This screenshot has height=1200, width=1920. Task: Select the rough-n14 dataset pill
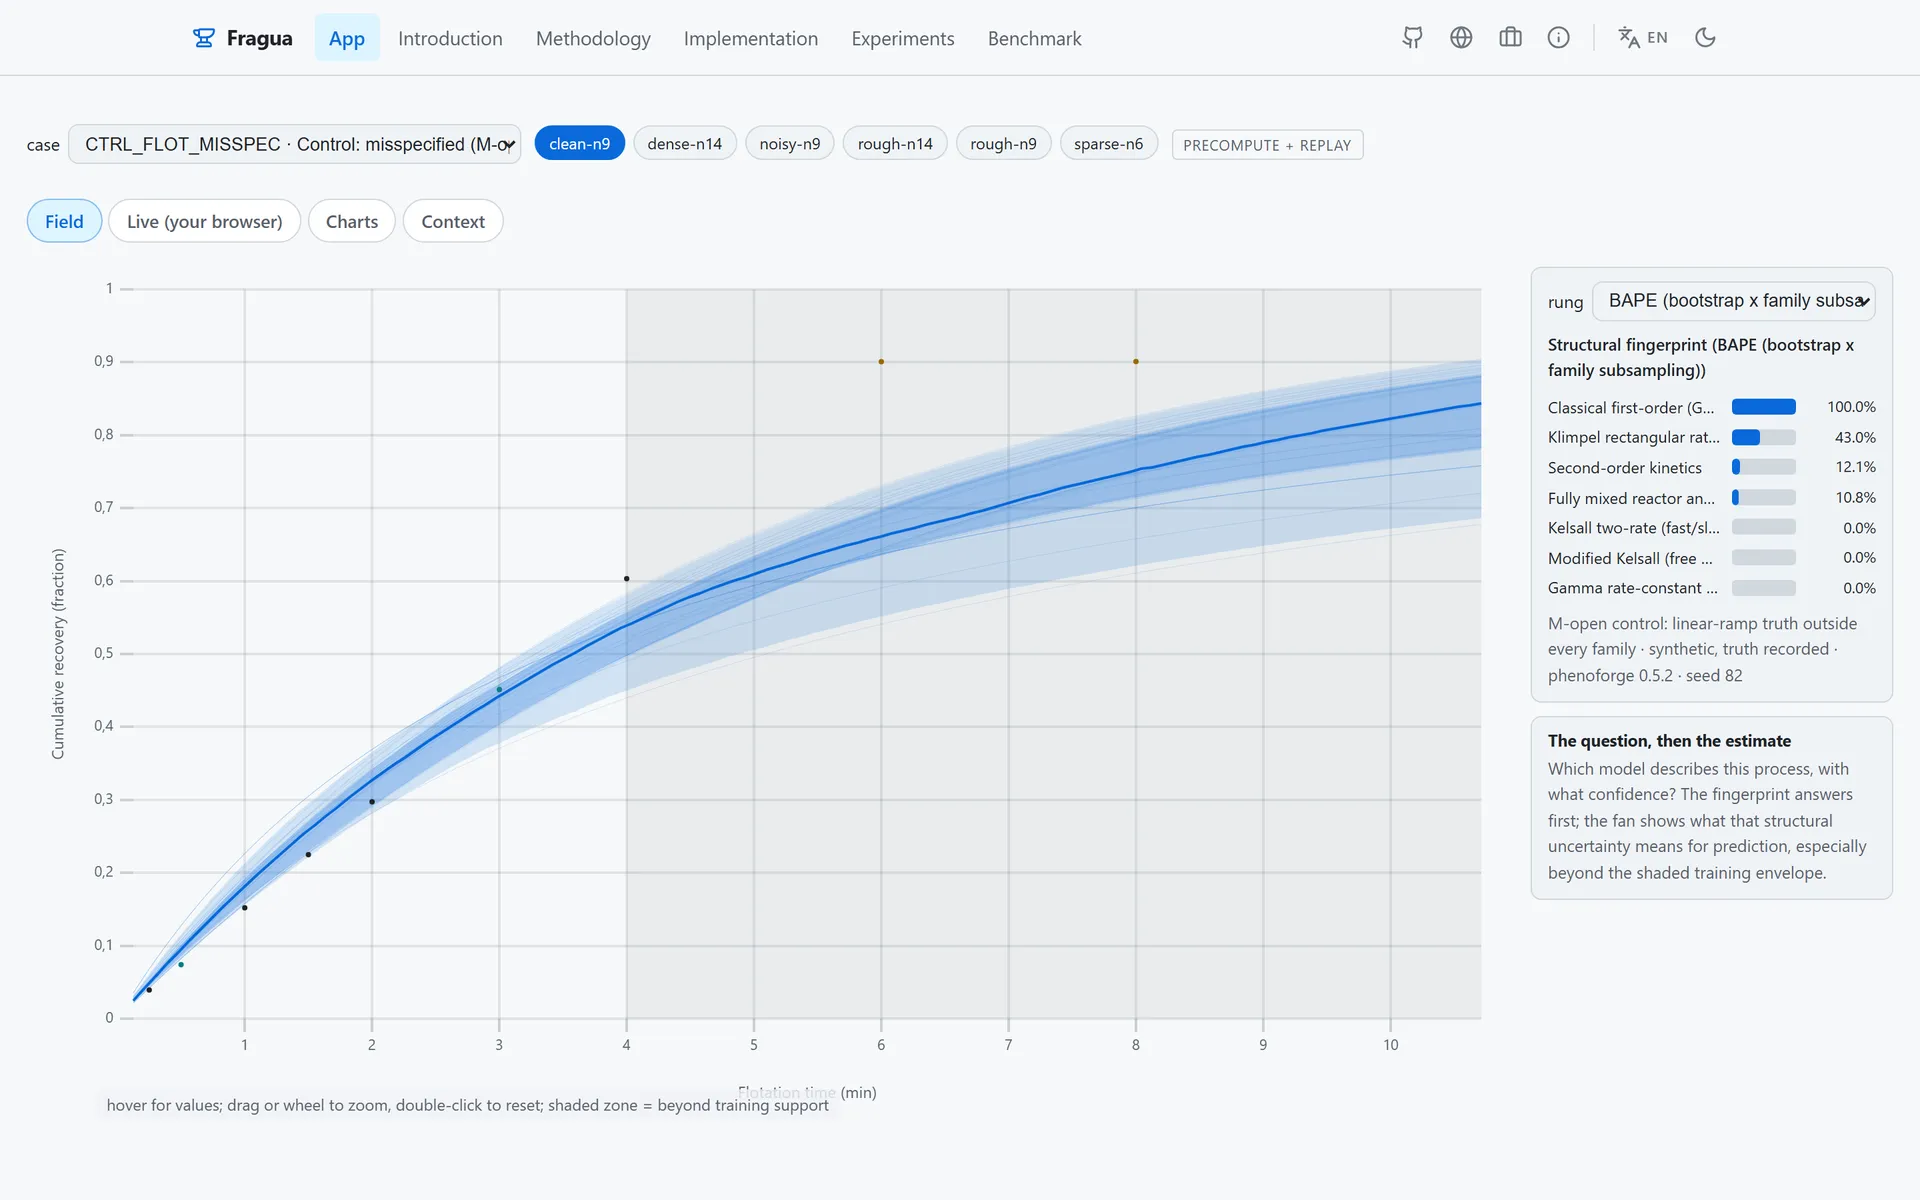click(895, 144)
